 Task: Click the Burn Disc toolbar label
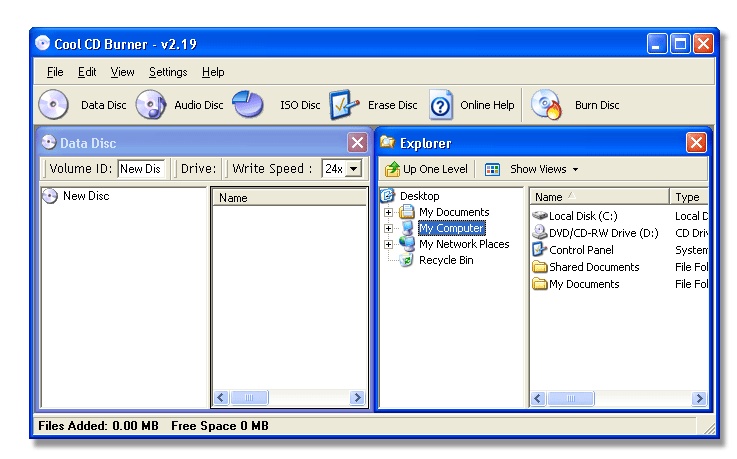[x=597, y=105]
